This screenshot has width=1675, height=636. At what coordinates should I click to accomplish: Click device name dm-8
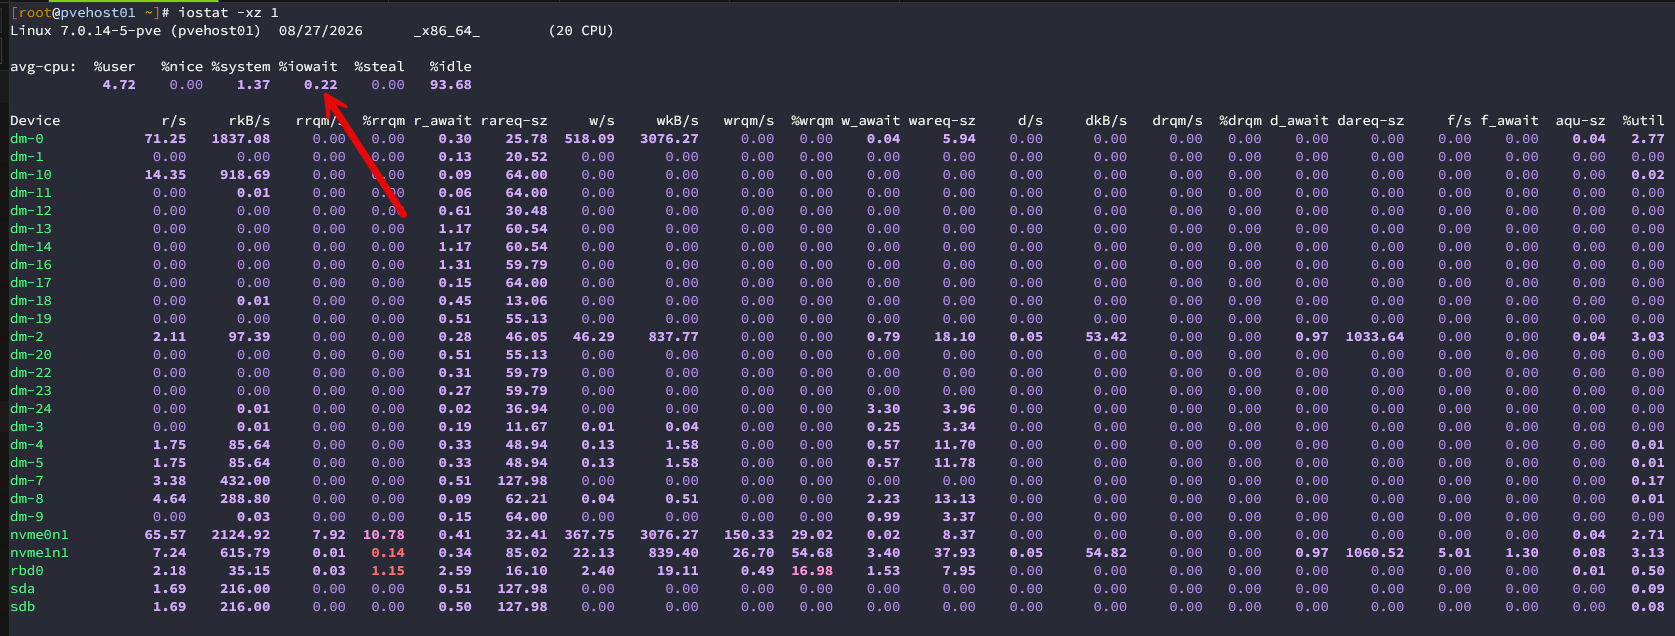[27, 499]
